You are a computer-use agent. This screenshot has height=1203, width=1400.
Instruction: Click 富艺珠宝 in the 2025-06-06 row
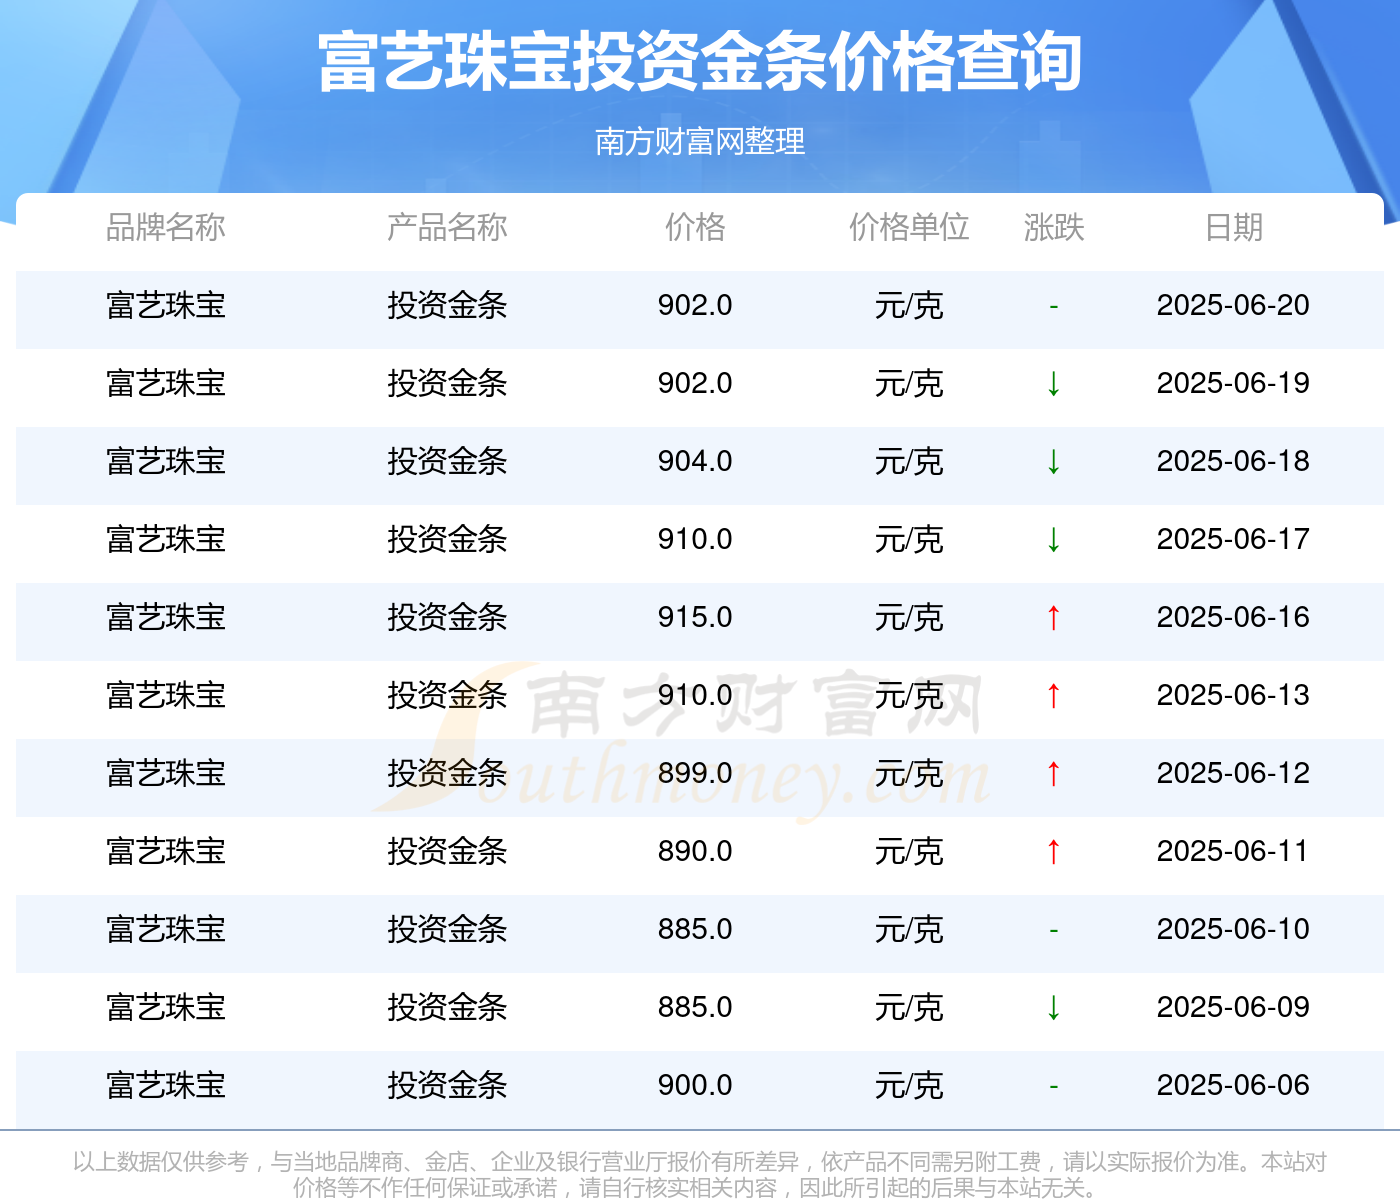click(x=166, y=1085)
